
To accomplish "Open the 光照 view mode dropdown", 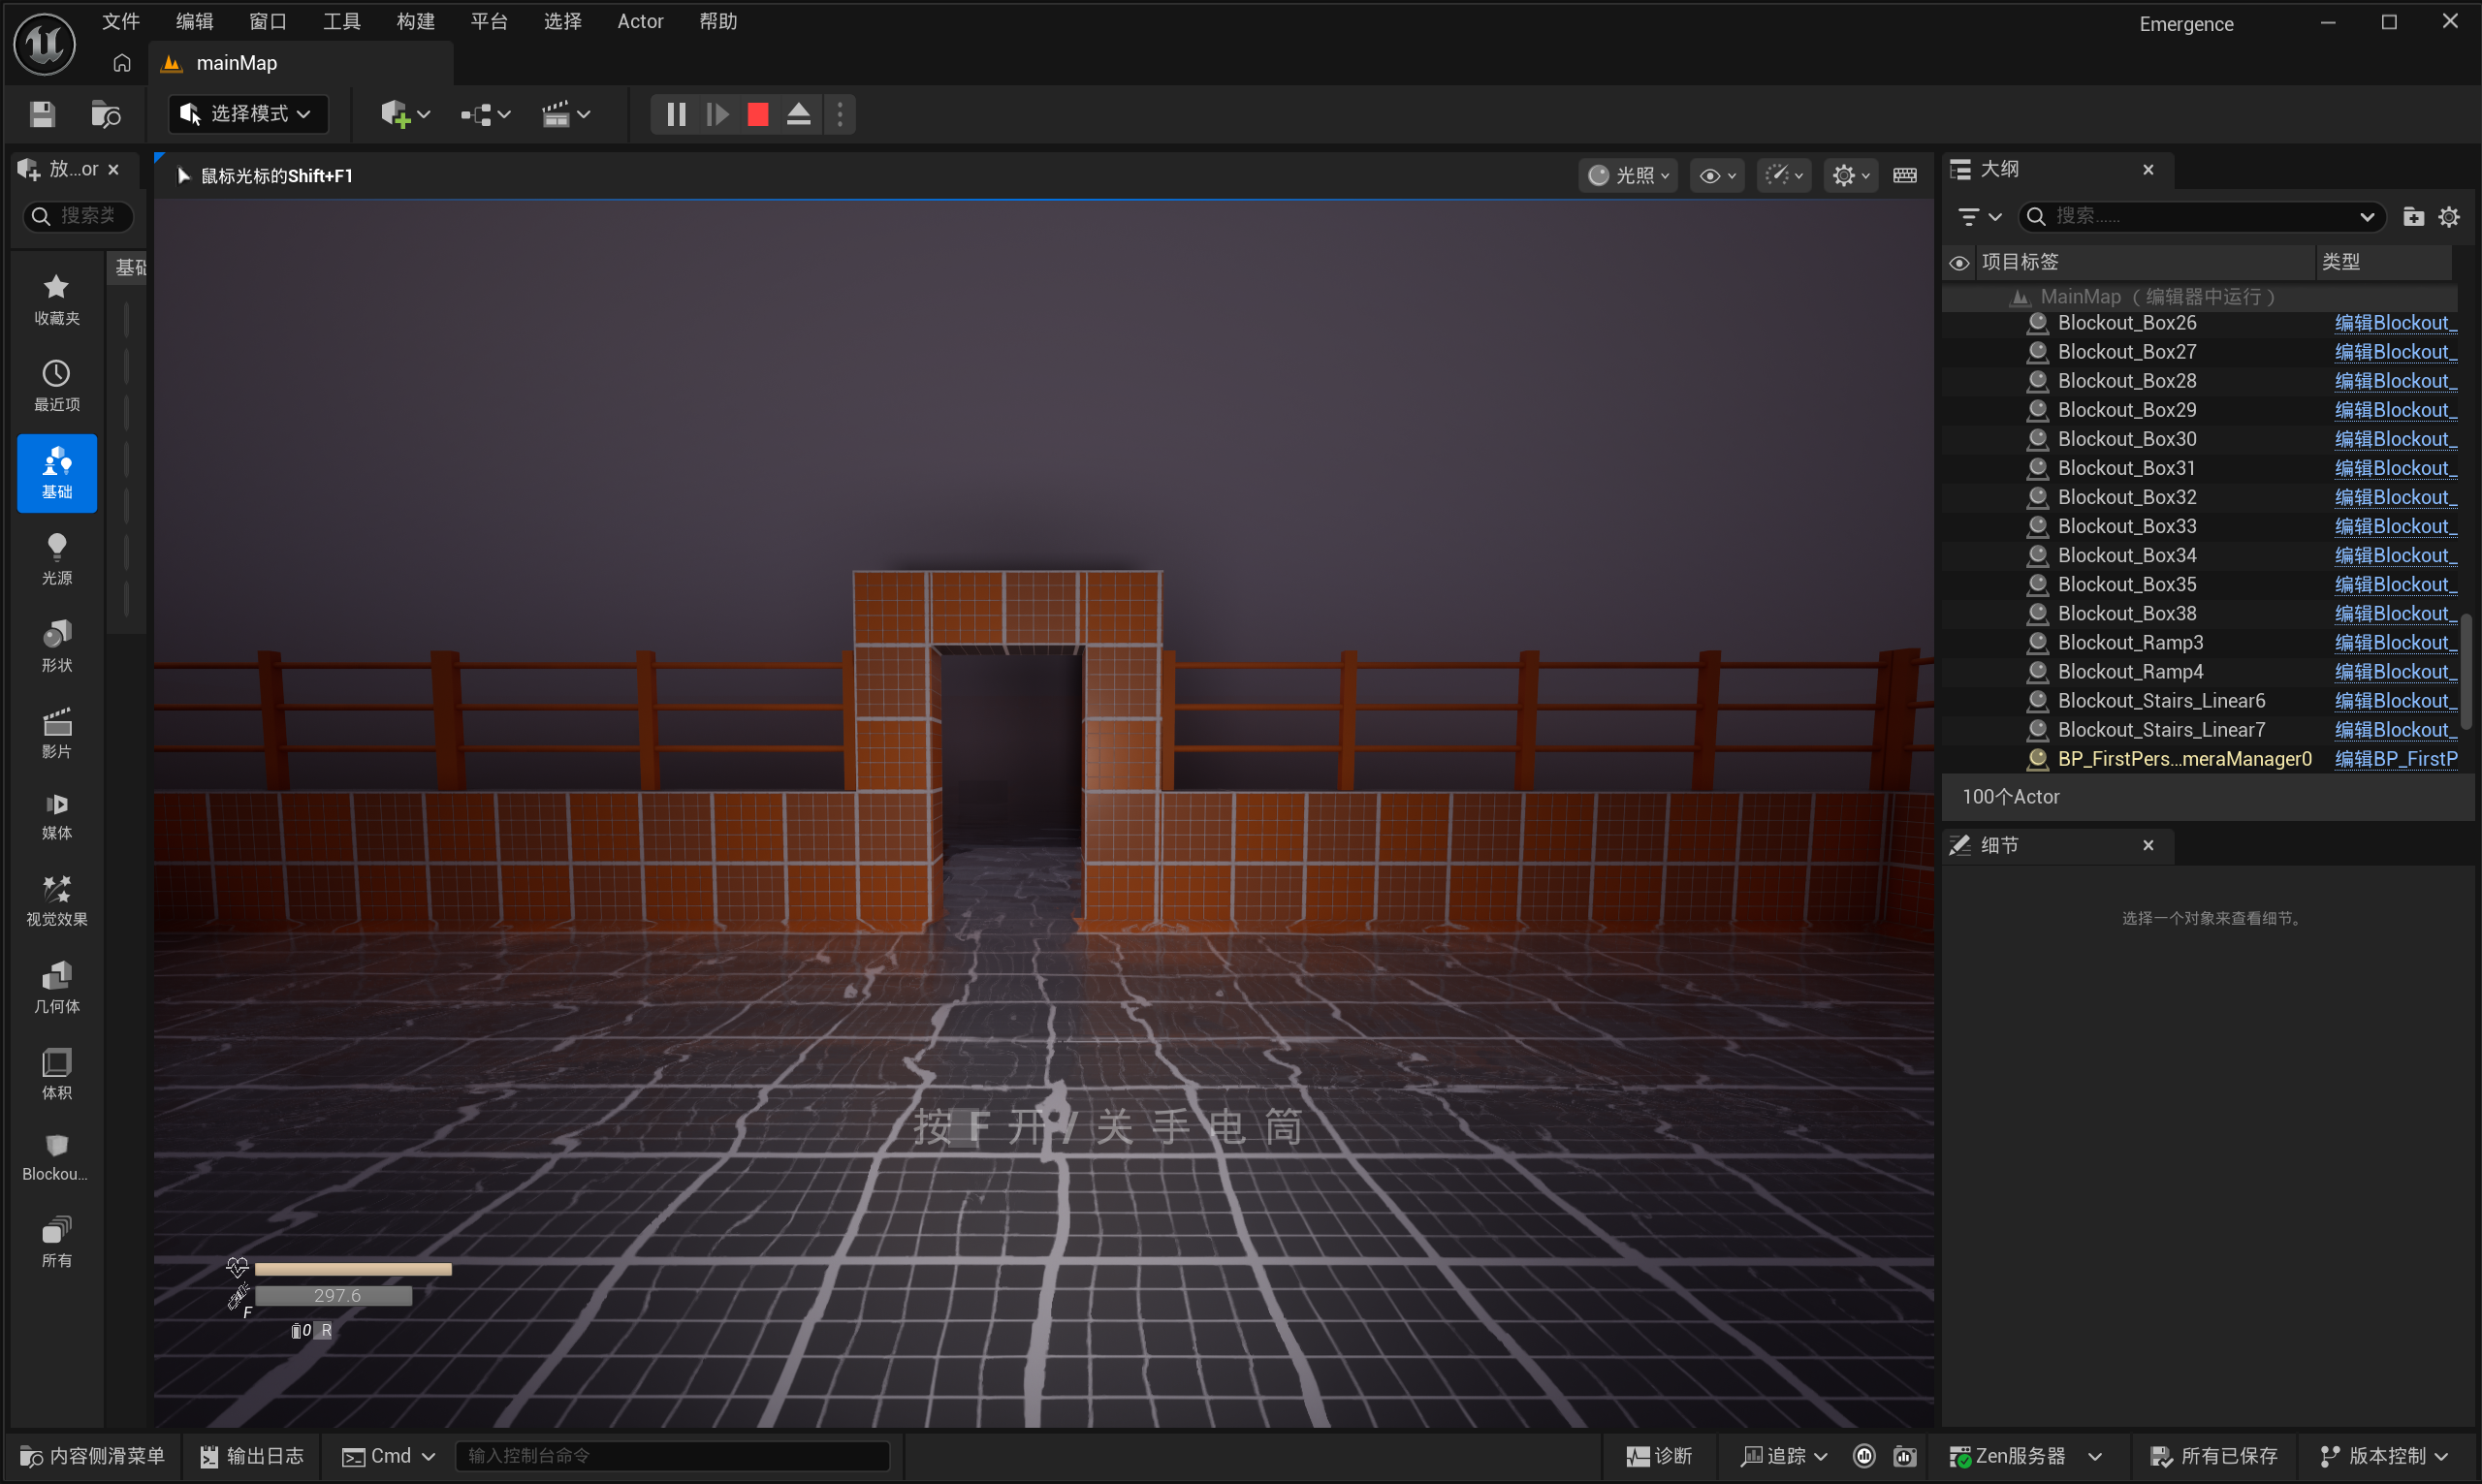I will click(x=1628, y=176).
